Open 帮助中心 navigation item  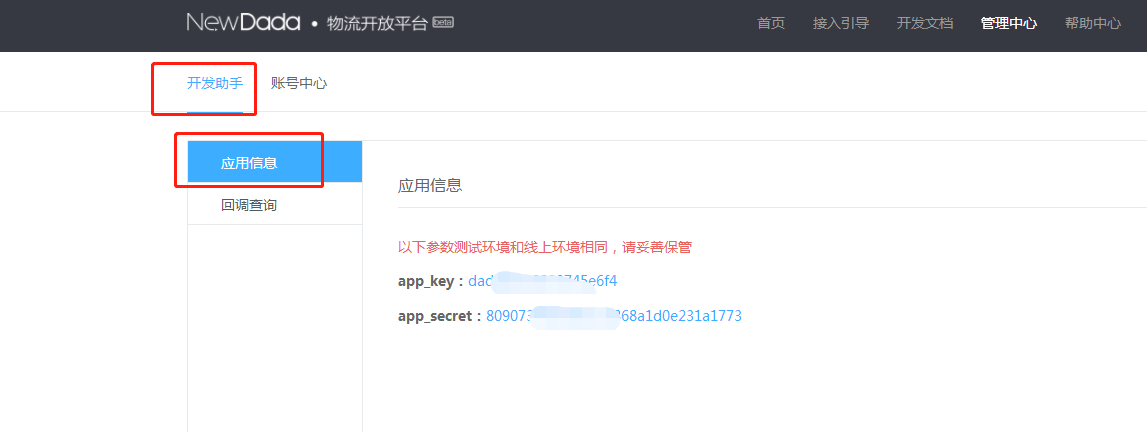point(1093,23)
